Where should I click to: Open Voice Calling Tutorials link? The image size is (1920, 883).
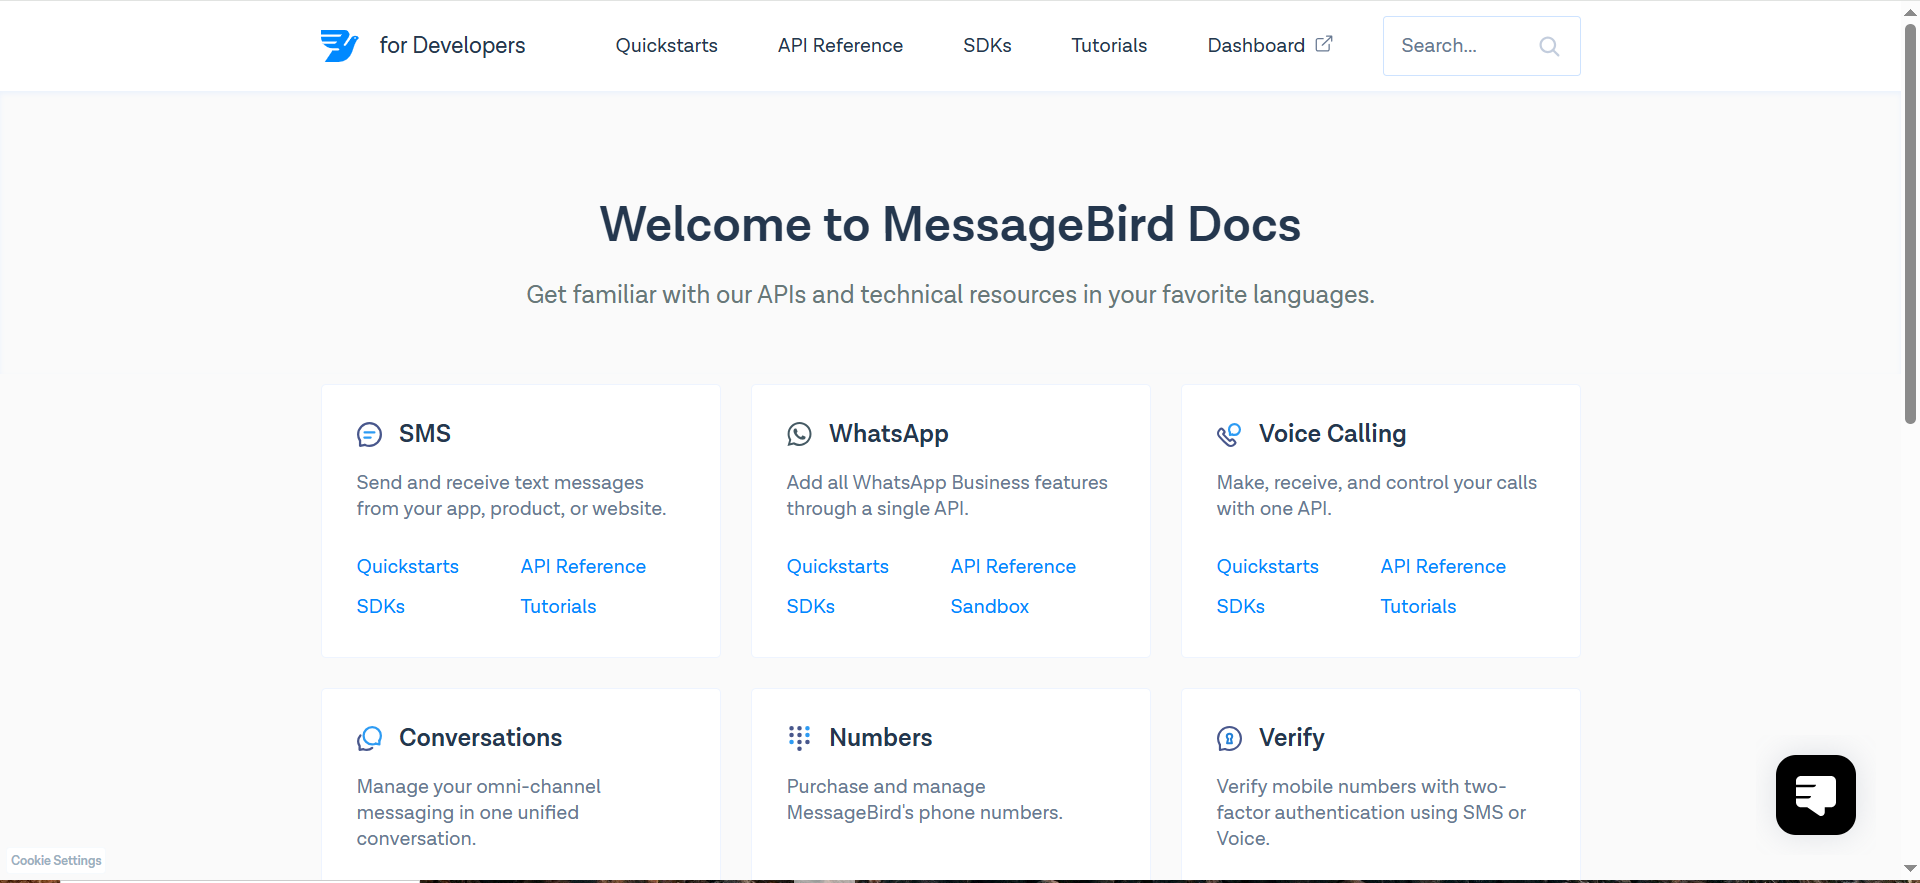tap(1418, 606)
